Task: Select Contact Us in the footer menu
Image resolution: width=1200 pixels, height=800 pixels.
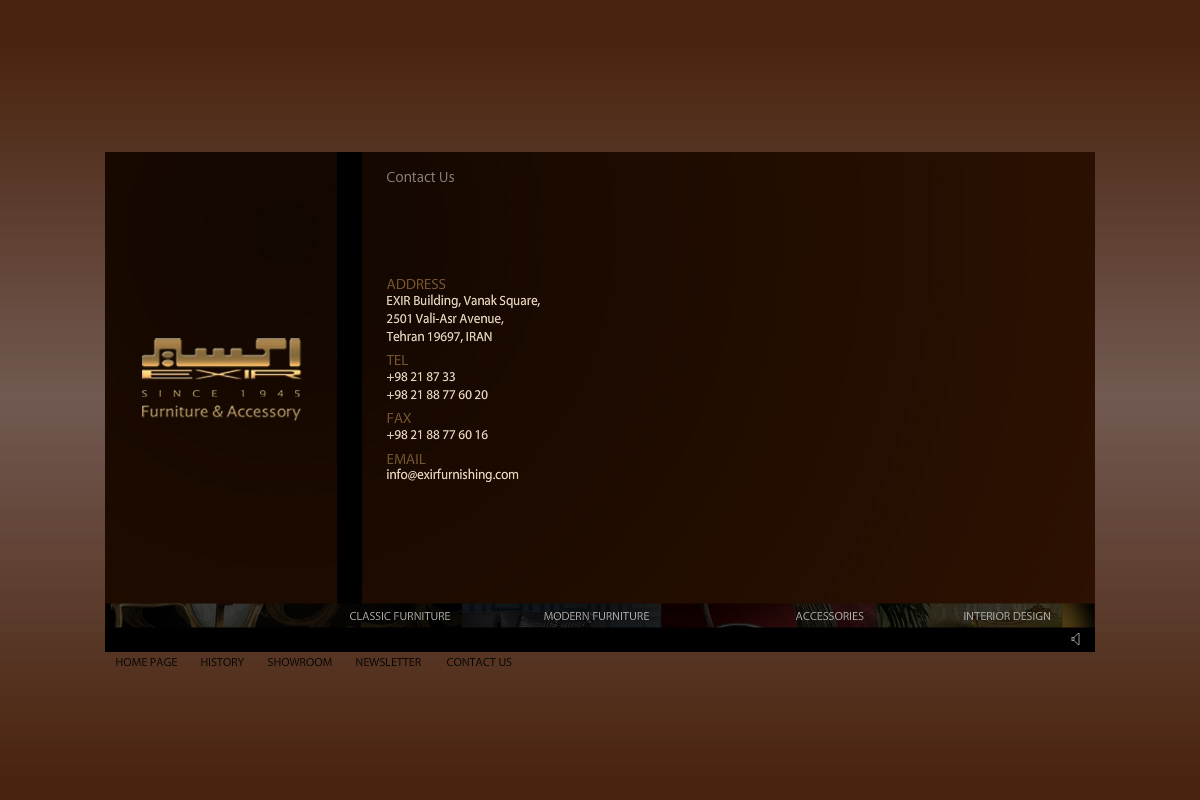Action: point(479,662)
